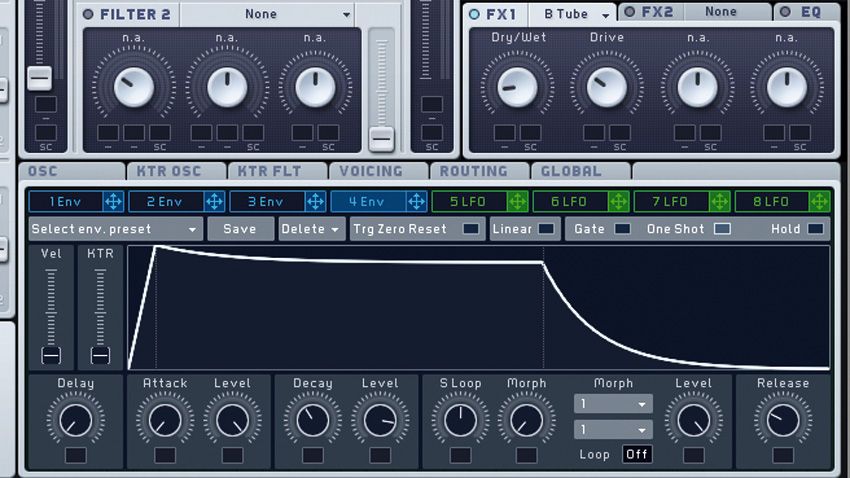Viewport: 850px width, 478px height.
Task: Click the third n.a. knob in Filter 2
Action: 315,87
